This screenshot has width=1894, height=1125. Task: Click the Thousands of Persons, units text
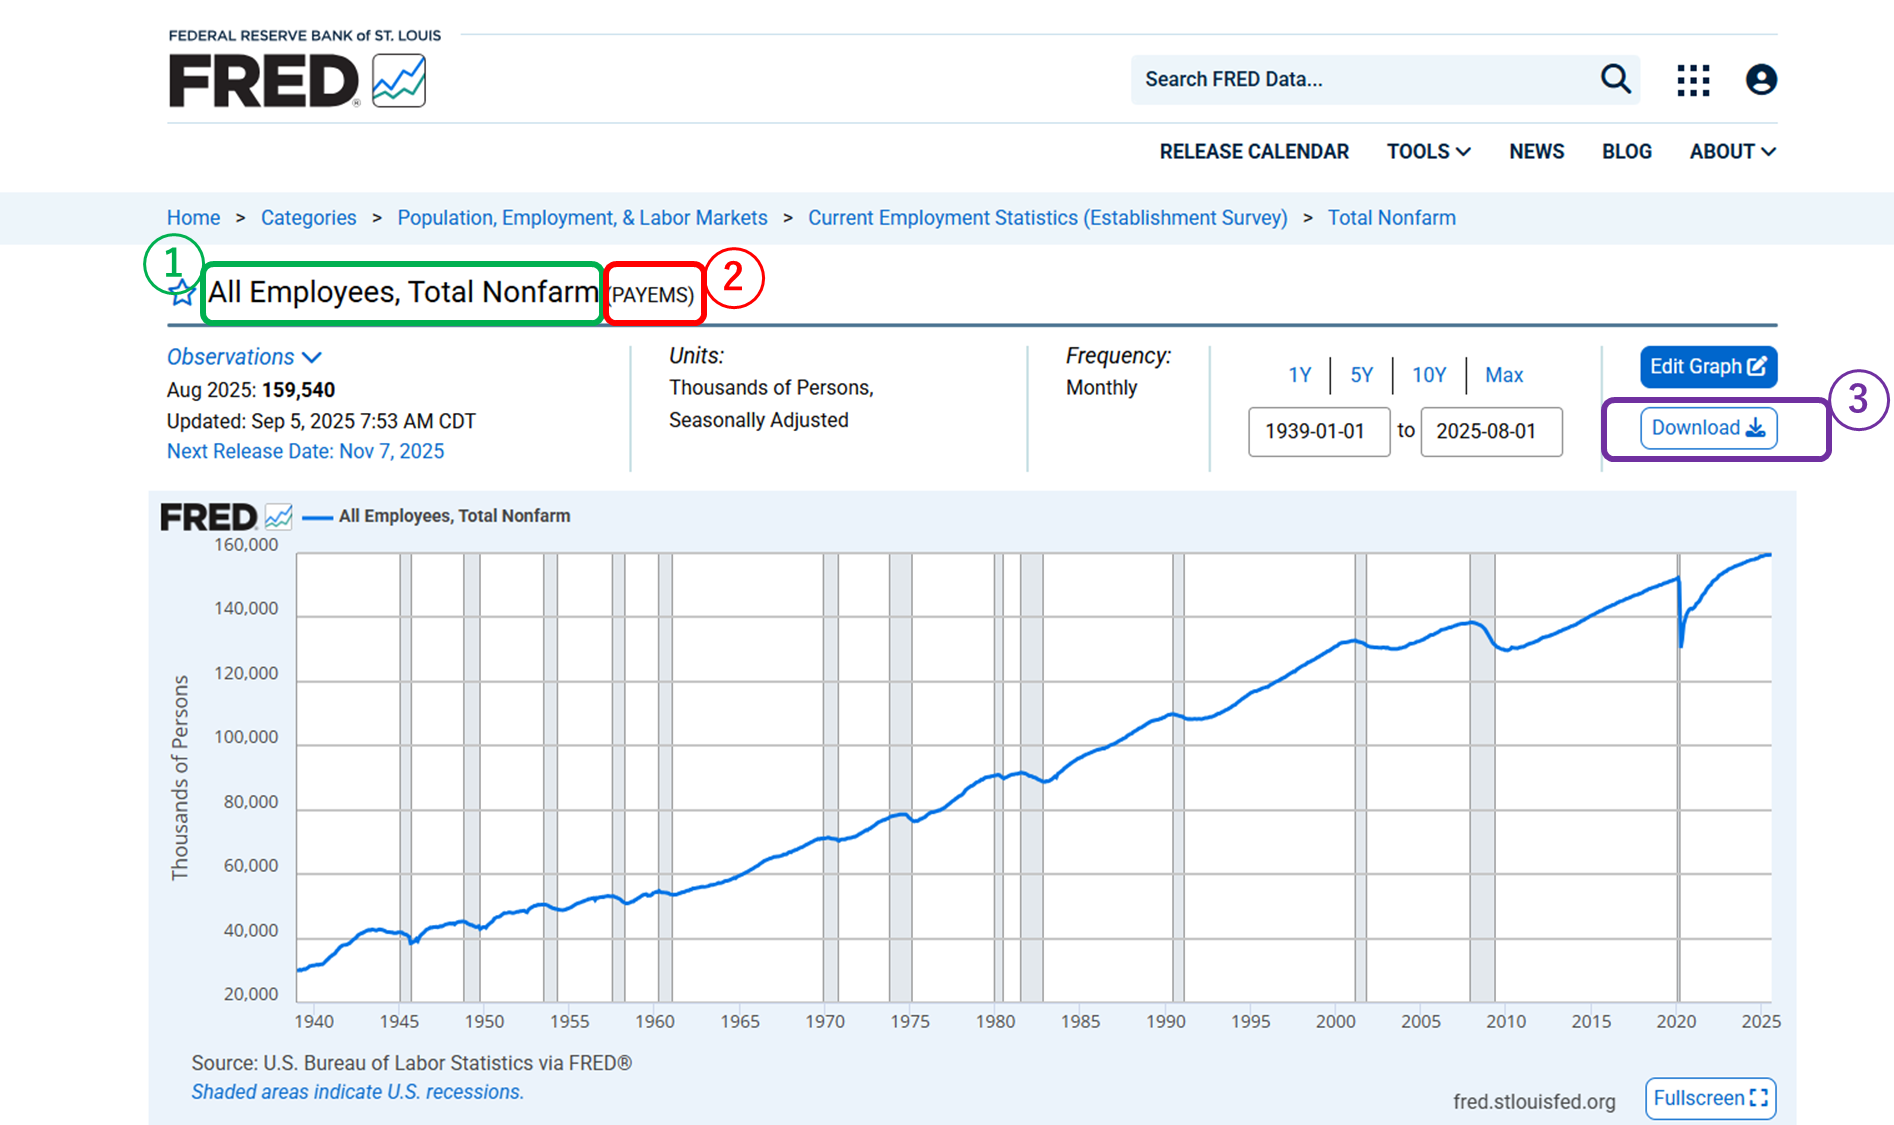(771, 388)
